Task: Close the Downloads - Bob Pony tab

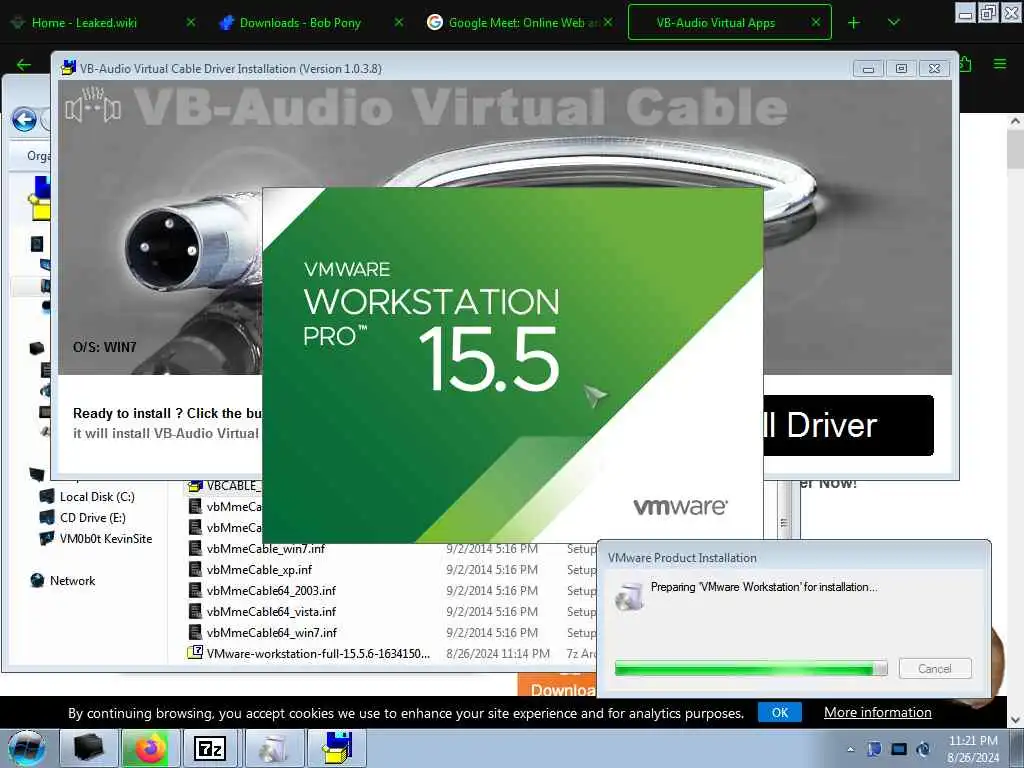Action: click(x=398, y=22)
